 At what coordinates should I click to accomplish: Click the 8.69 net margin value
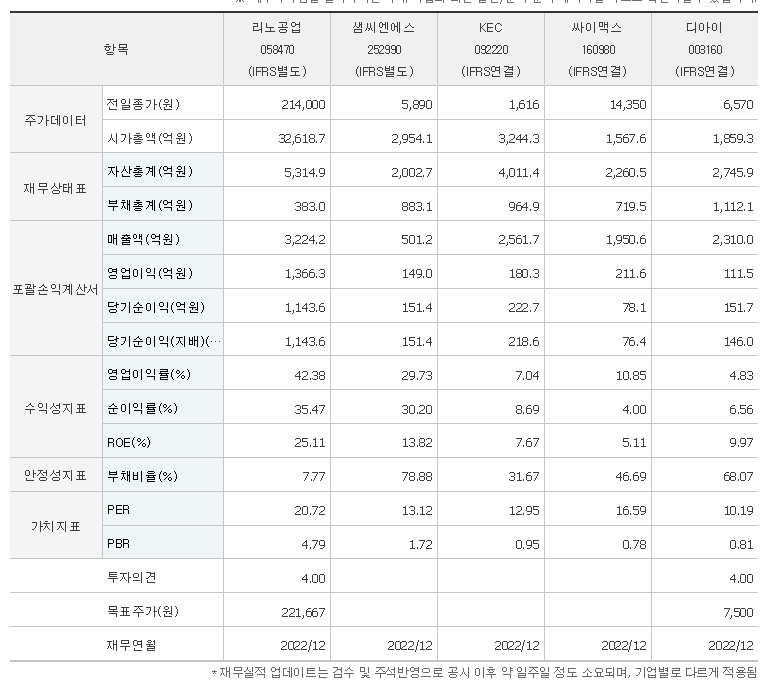coord(527,410)
